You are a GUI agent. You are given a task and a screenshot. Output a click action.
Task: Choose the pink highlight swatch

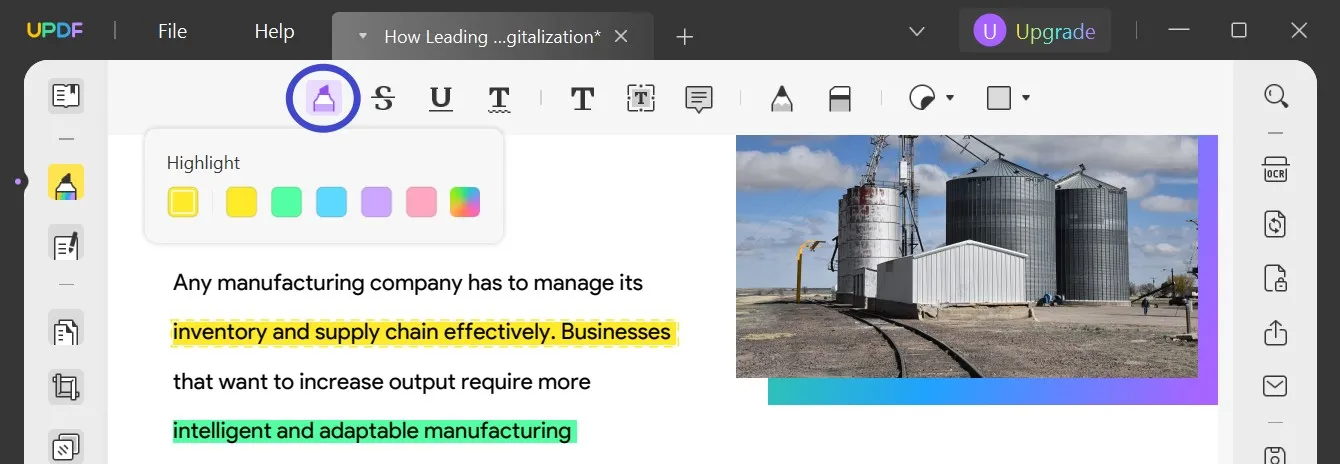tap(422, 202)
